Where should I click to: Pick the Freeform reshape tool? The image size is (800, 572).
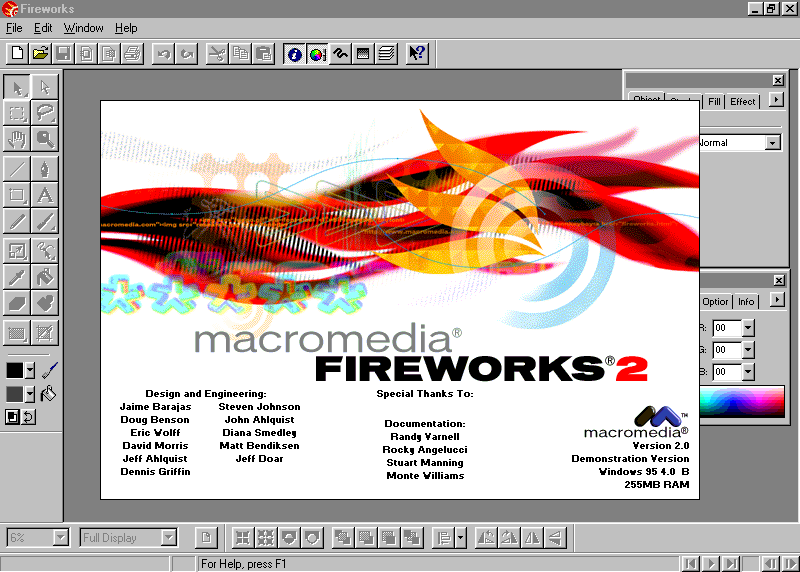pyautogui.click(x=45, y=251)
